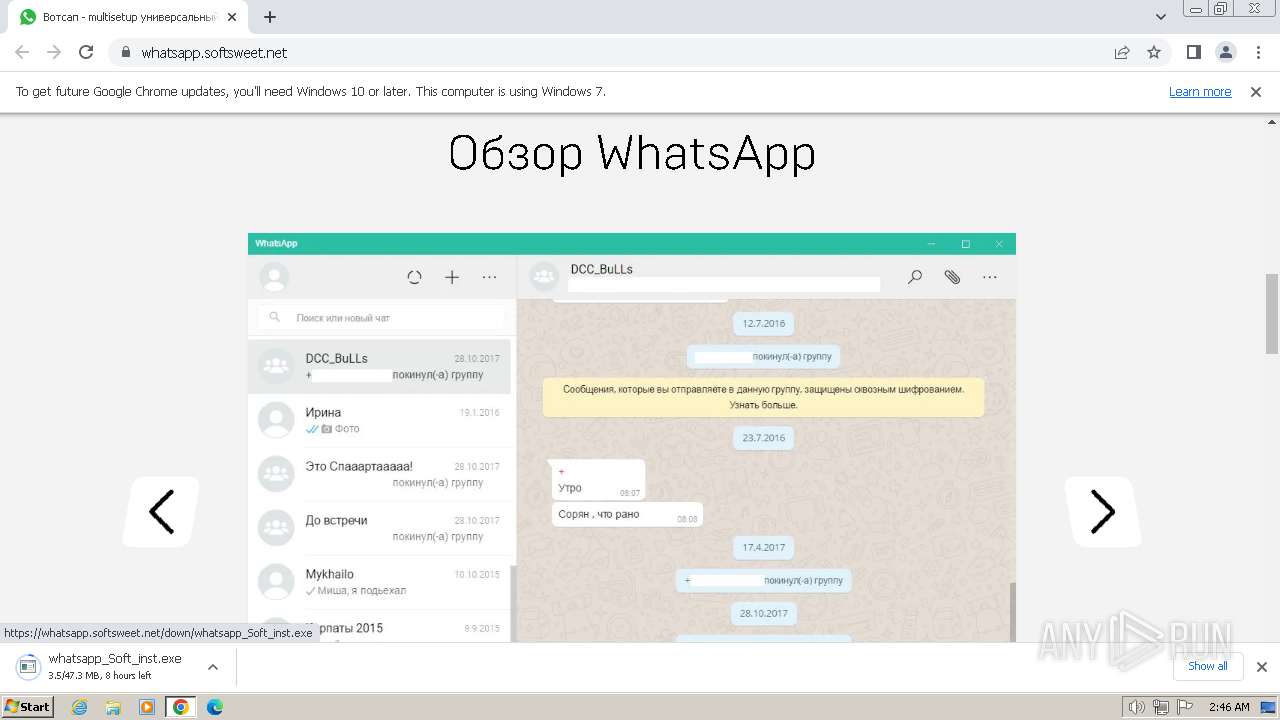Reload the current page

click(86, 52)
